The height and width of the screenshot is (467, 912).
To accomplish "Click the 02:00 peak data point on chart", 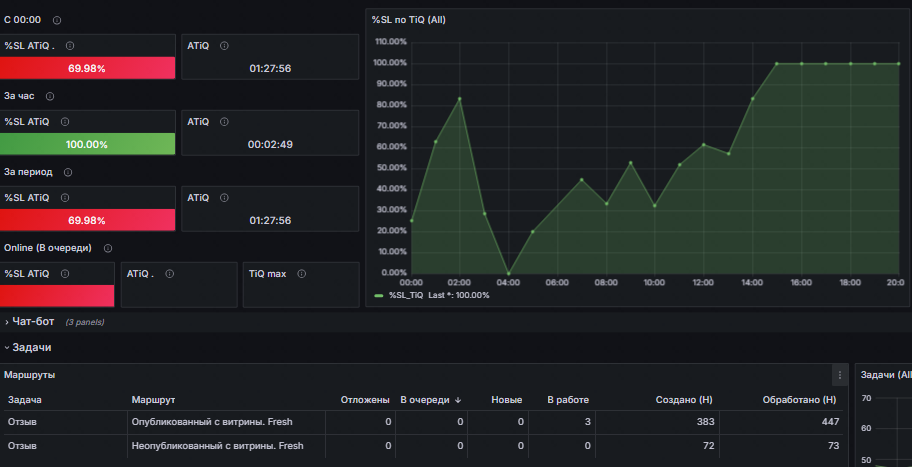I will (459, 99).
